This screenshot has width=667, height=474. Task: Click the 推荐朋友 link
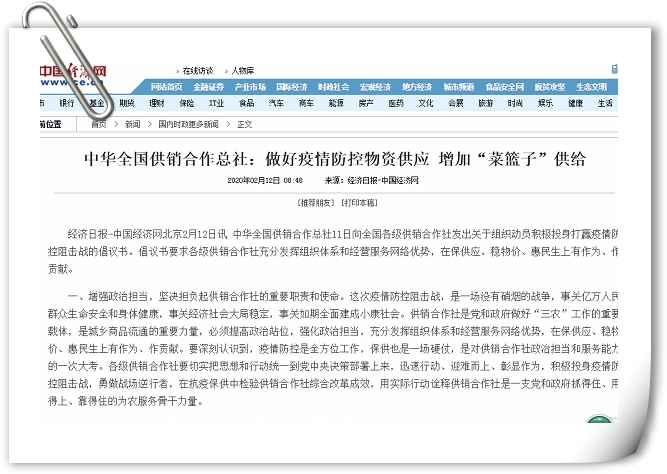[316, 203]
